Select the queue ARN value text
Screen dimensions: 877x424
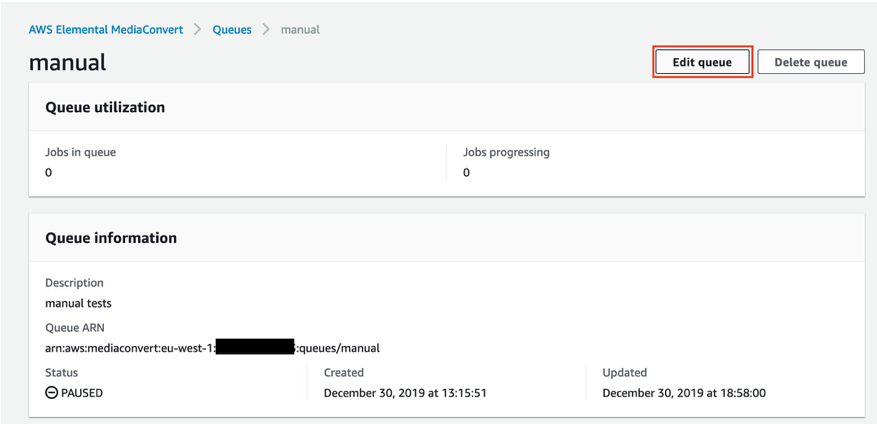[x=213, y=348]
